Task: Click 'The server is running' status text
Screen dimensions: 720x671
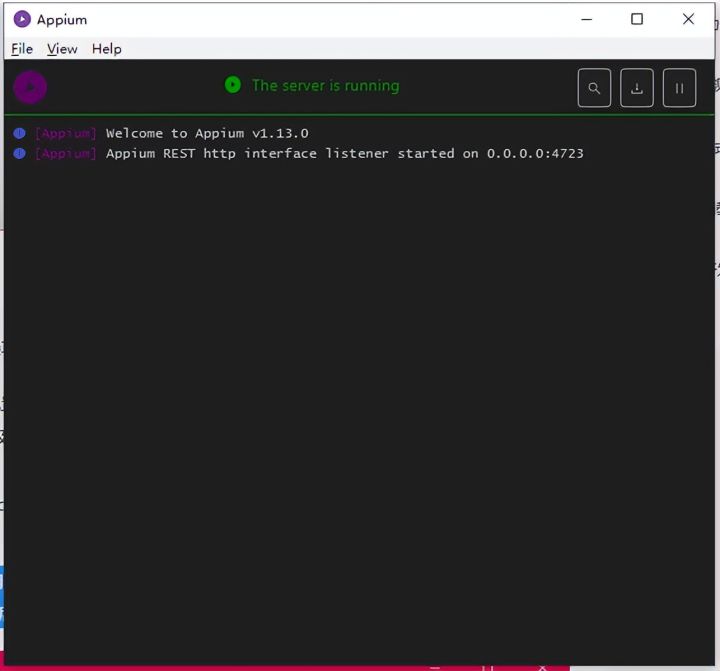Action: point(326,85)
